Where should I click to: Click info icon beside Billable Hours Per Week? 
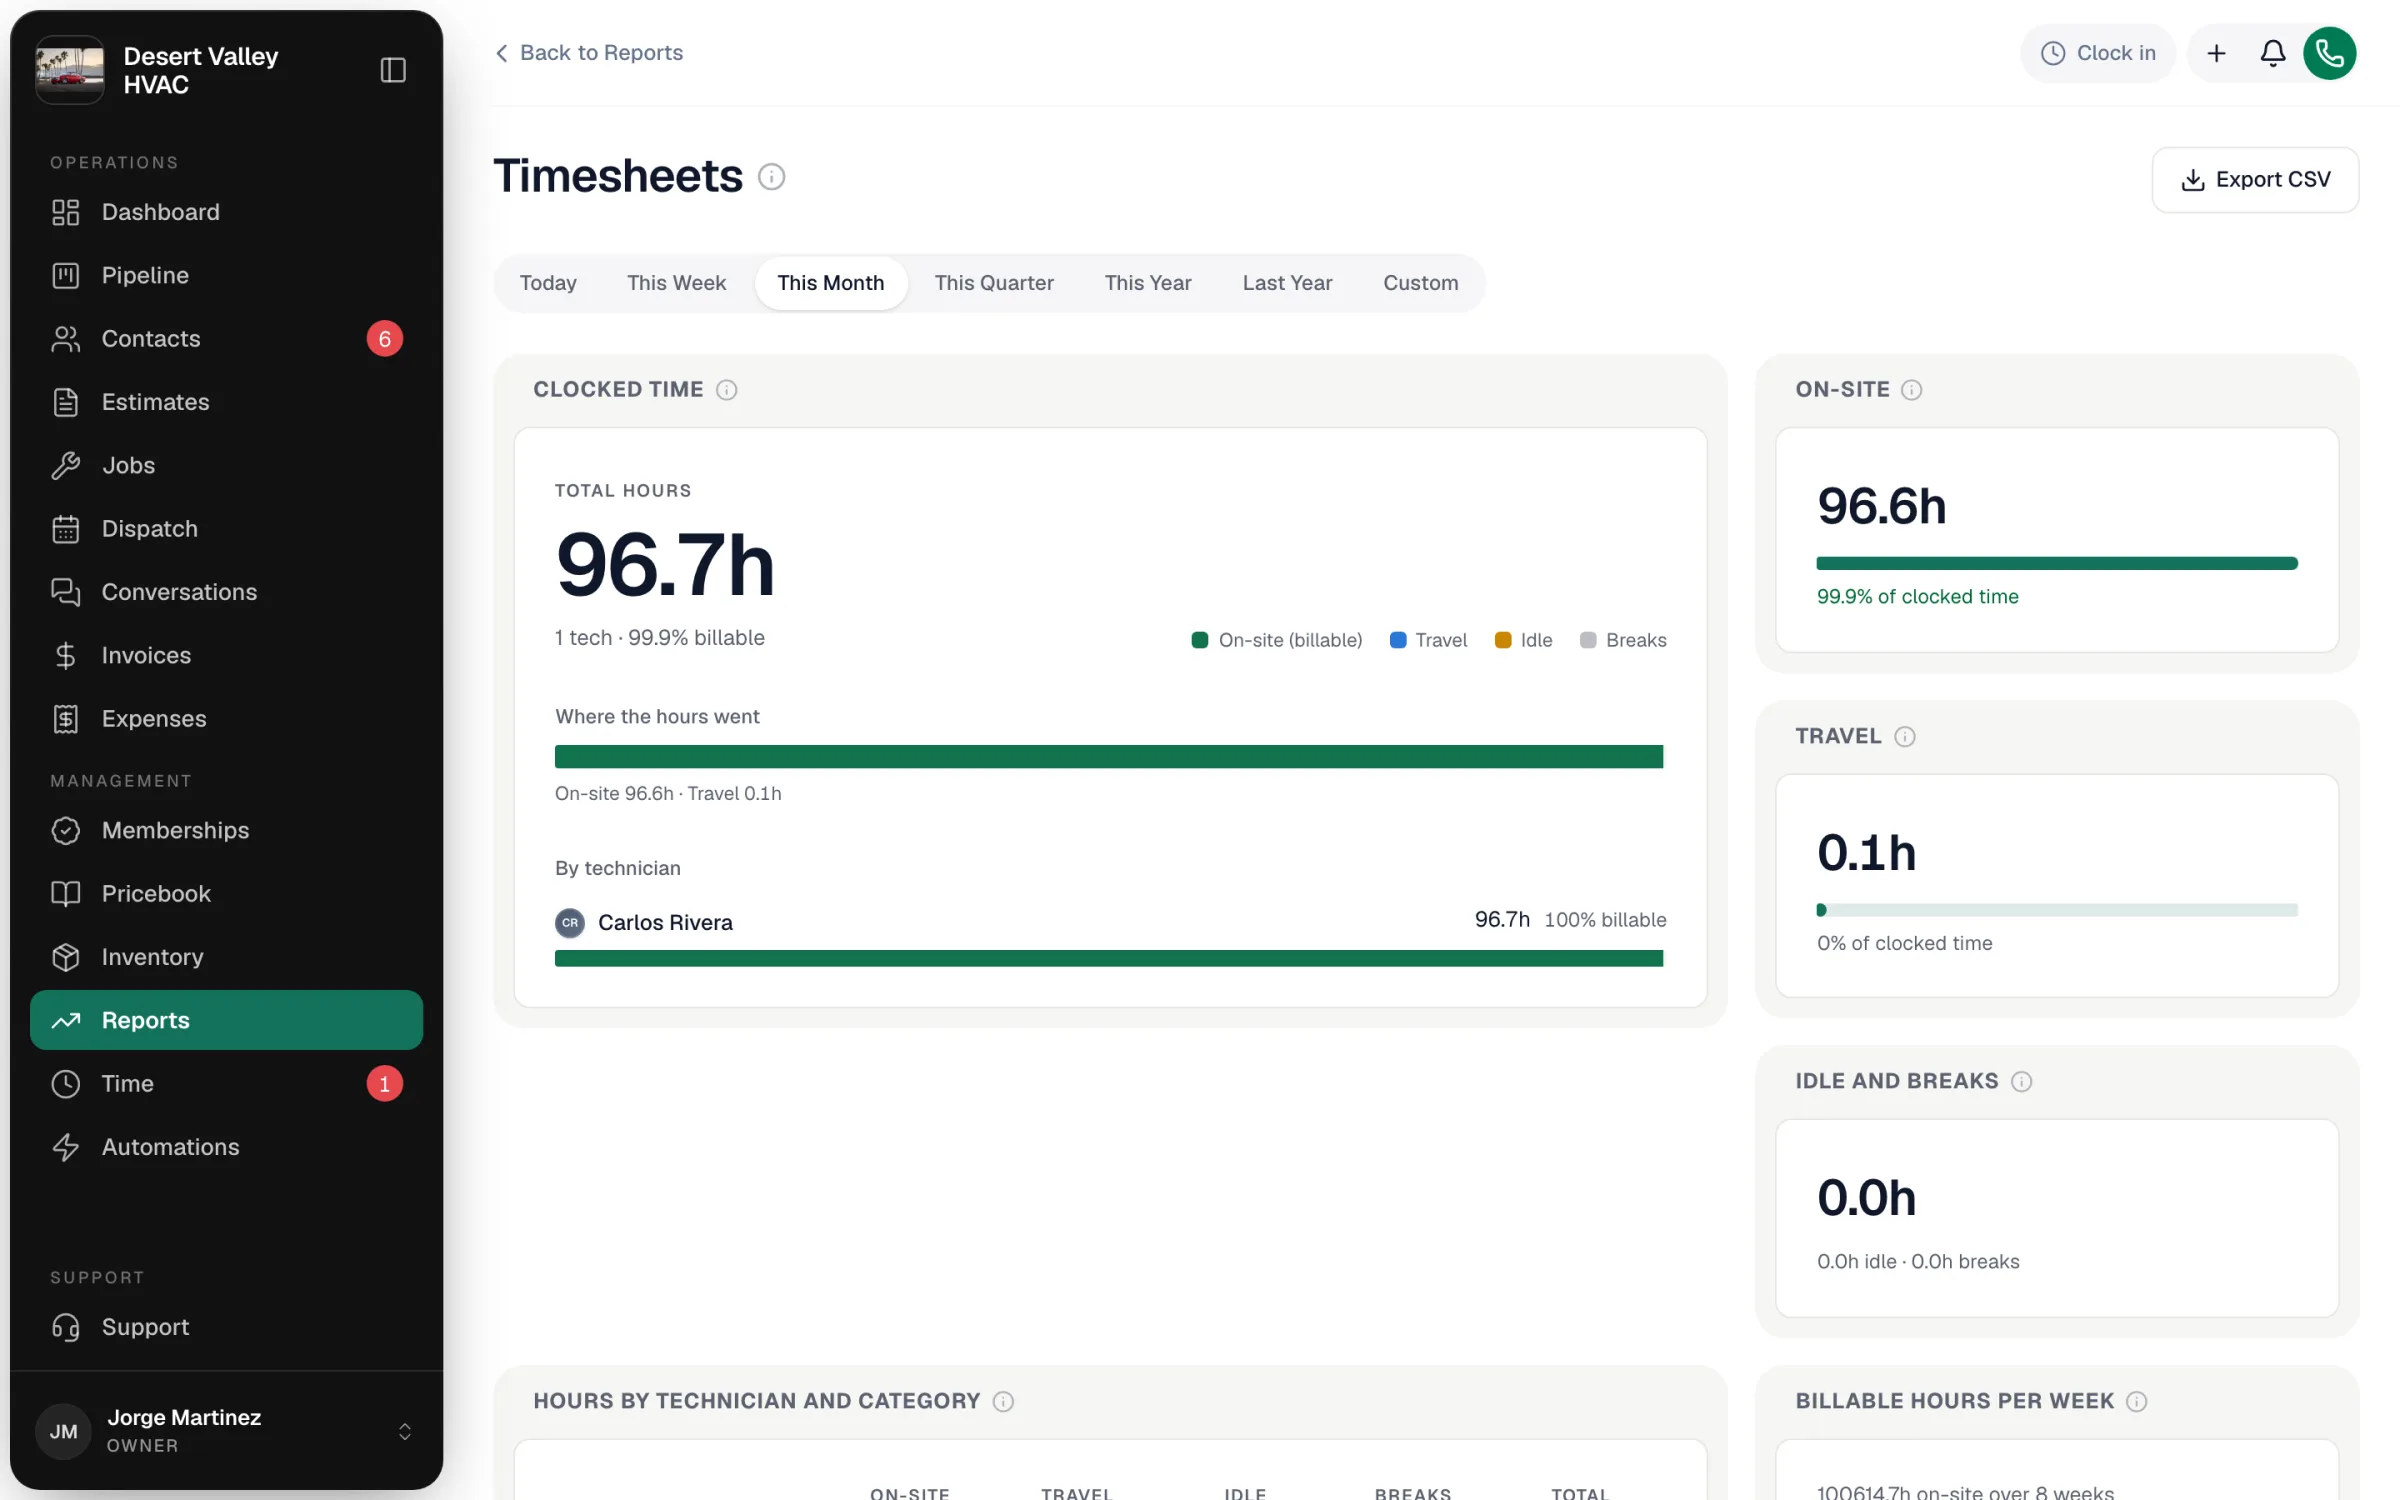point(2136,1402)
